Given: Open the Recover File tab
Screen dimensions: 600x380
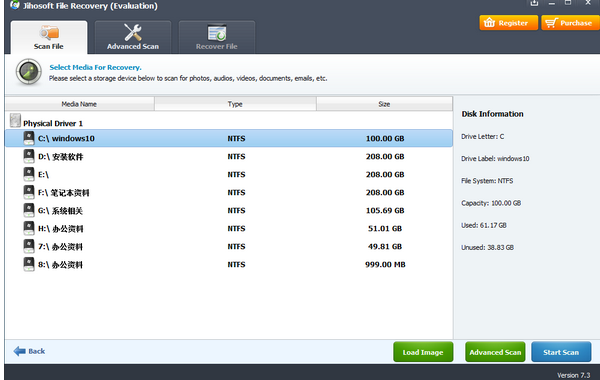Looking at the screenshot, I should [x=217, y=37].
